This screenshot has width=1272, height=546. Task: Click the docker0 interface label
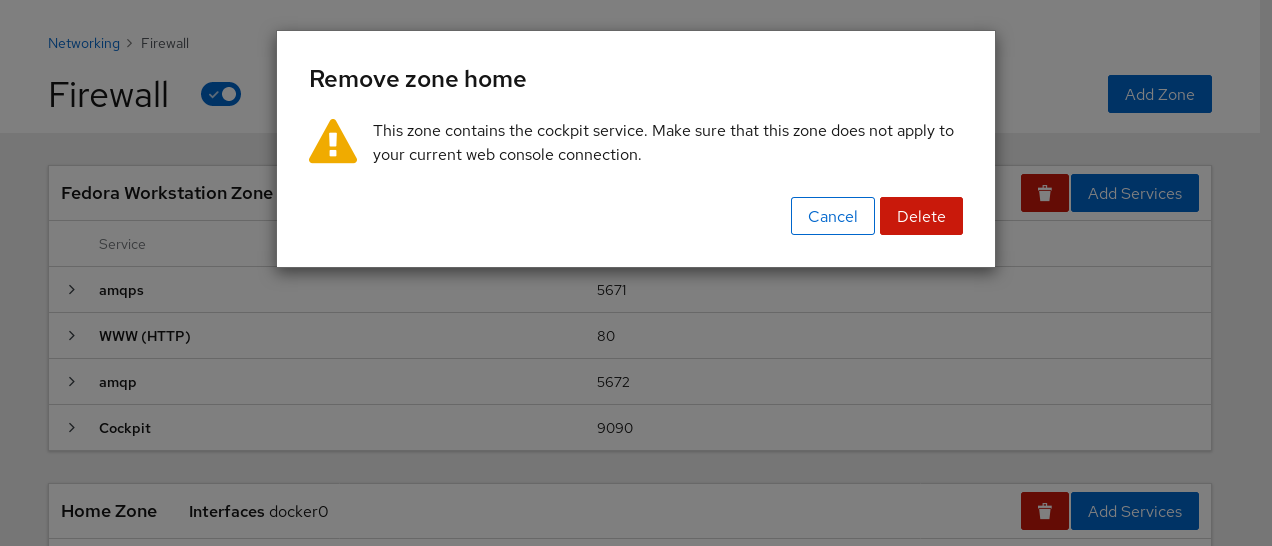[298, 512]
